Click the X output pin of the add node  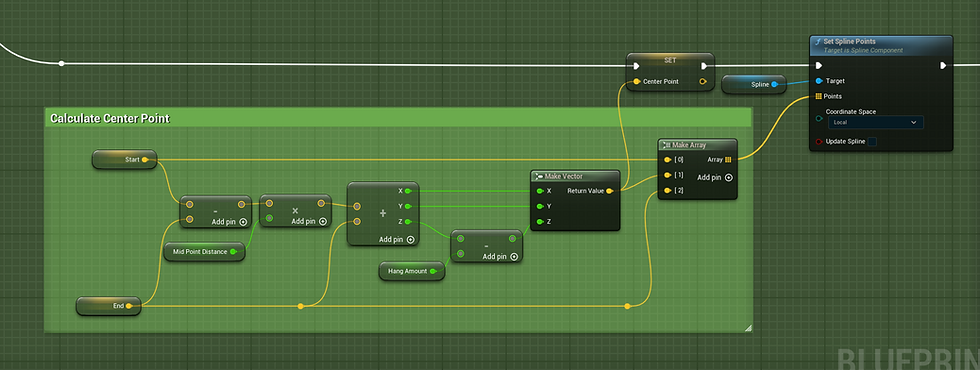click(x=408, y=191)
